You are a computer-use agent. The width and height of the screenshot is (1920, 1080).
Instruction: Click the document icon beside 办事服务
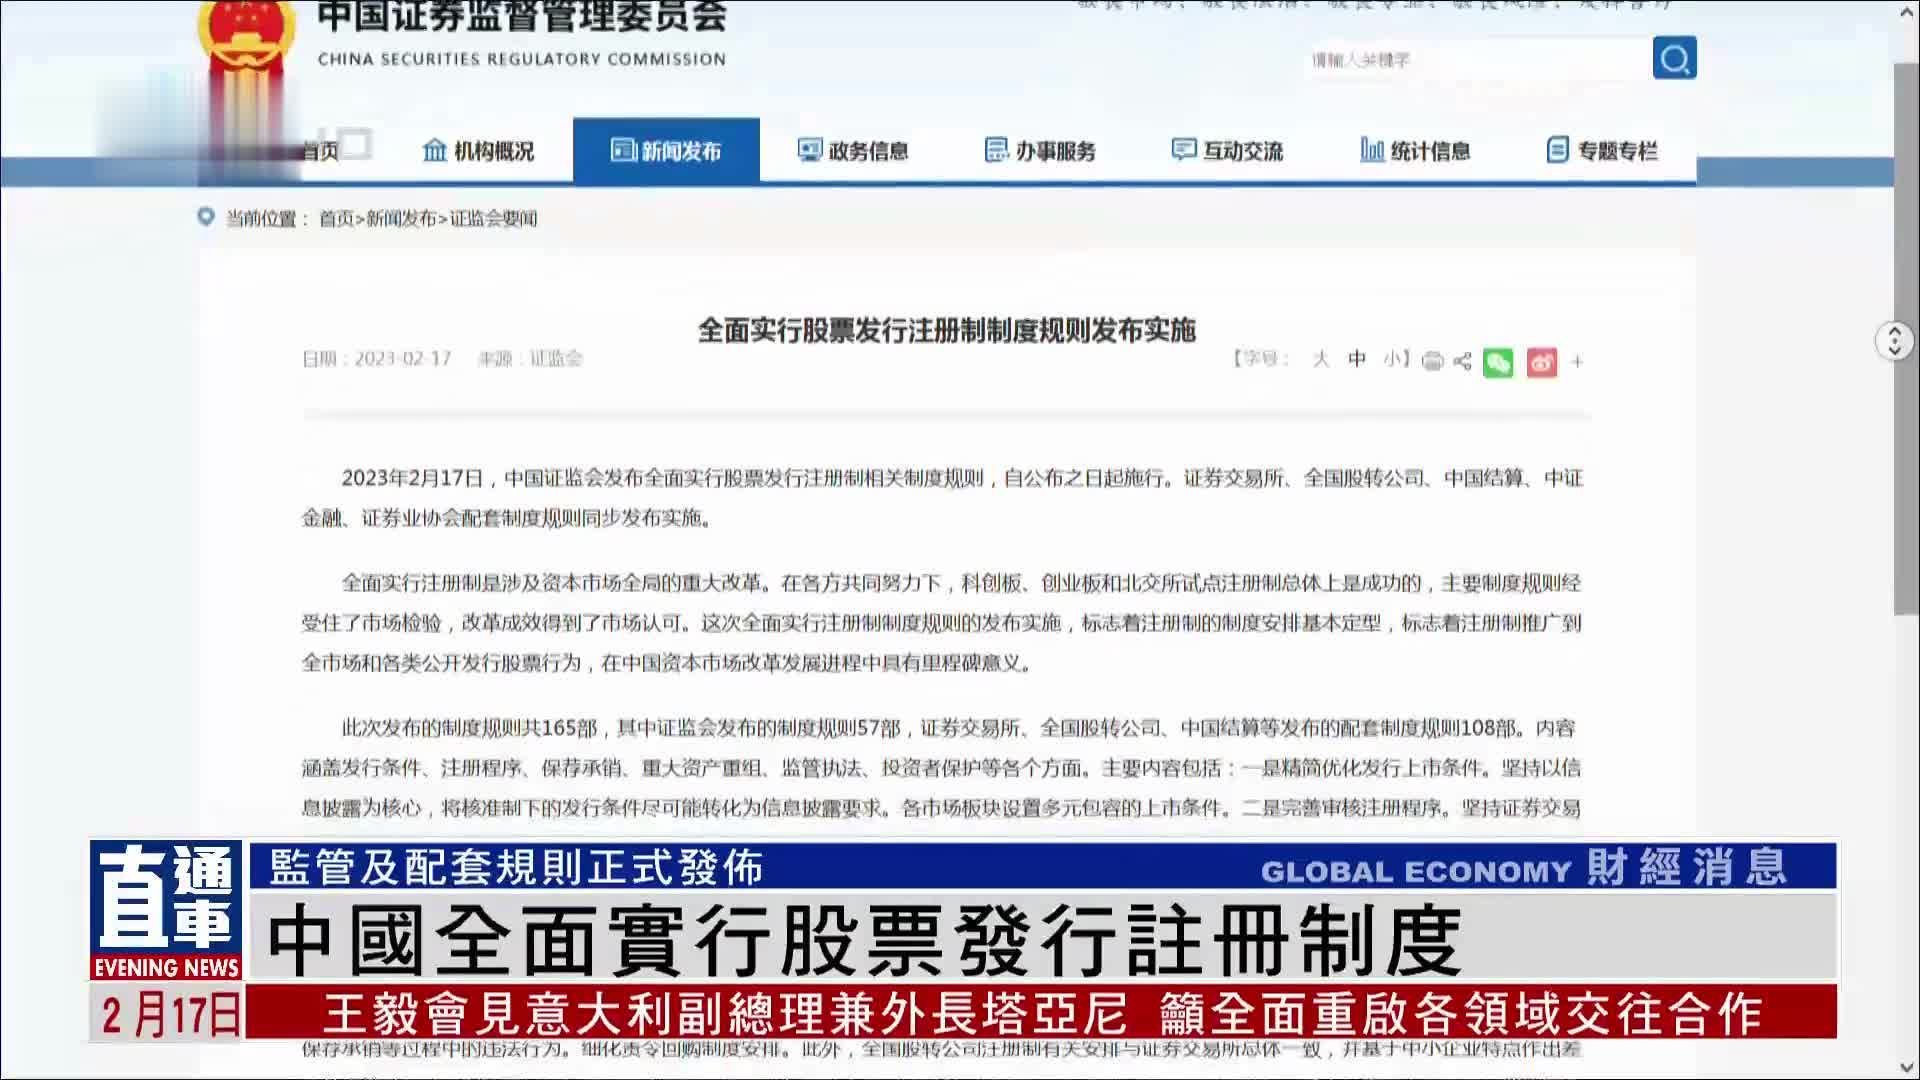(996, 150)
